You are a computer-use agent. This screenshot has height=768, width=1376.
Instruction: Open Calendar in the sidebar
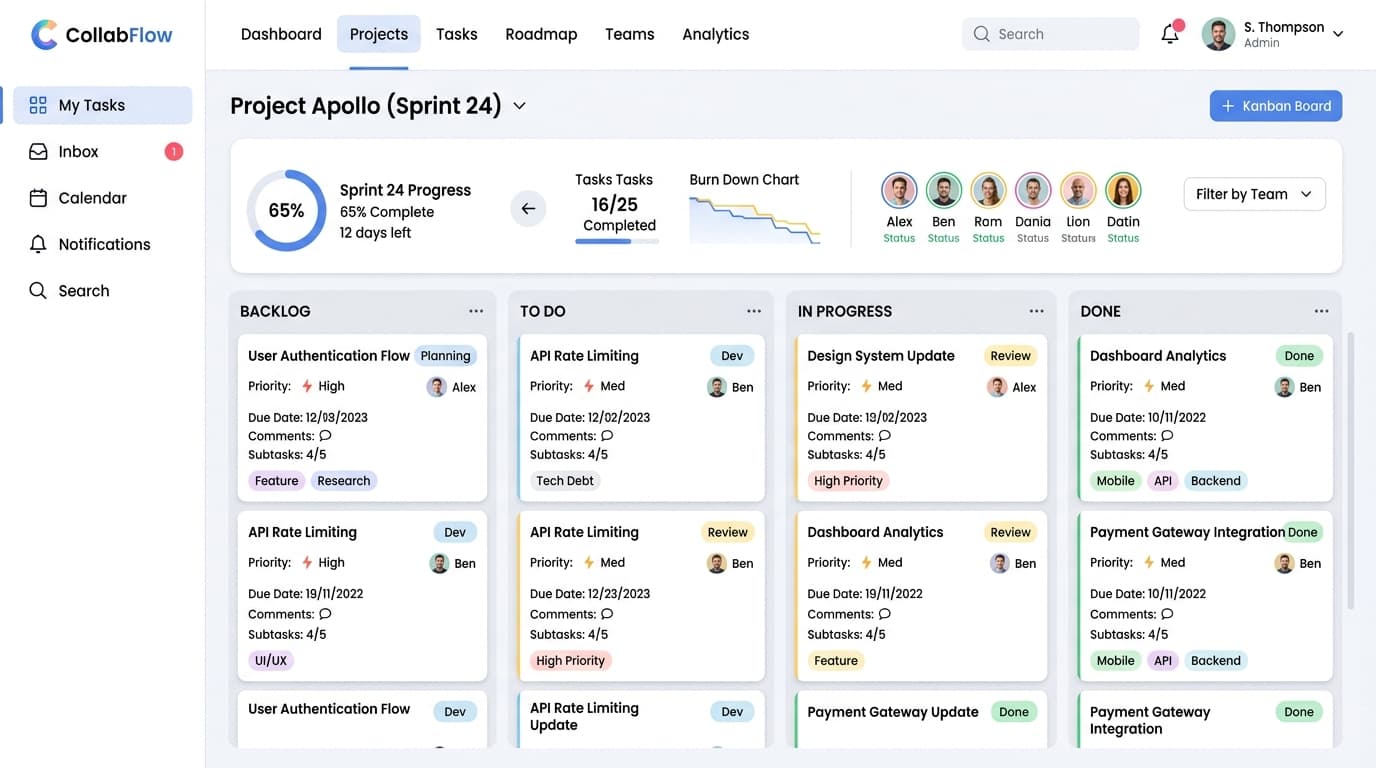102,198
